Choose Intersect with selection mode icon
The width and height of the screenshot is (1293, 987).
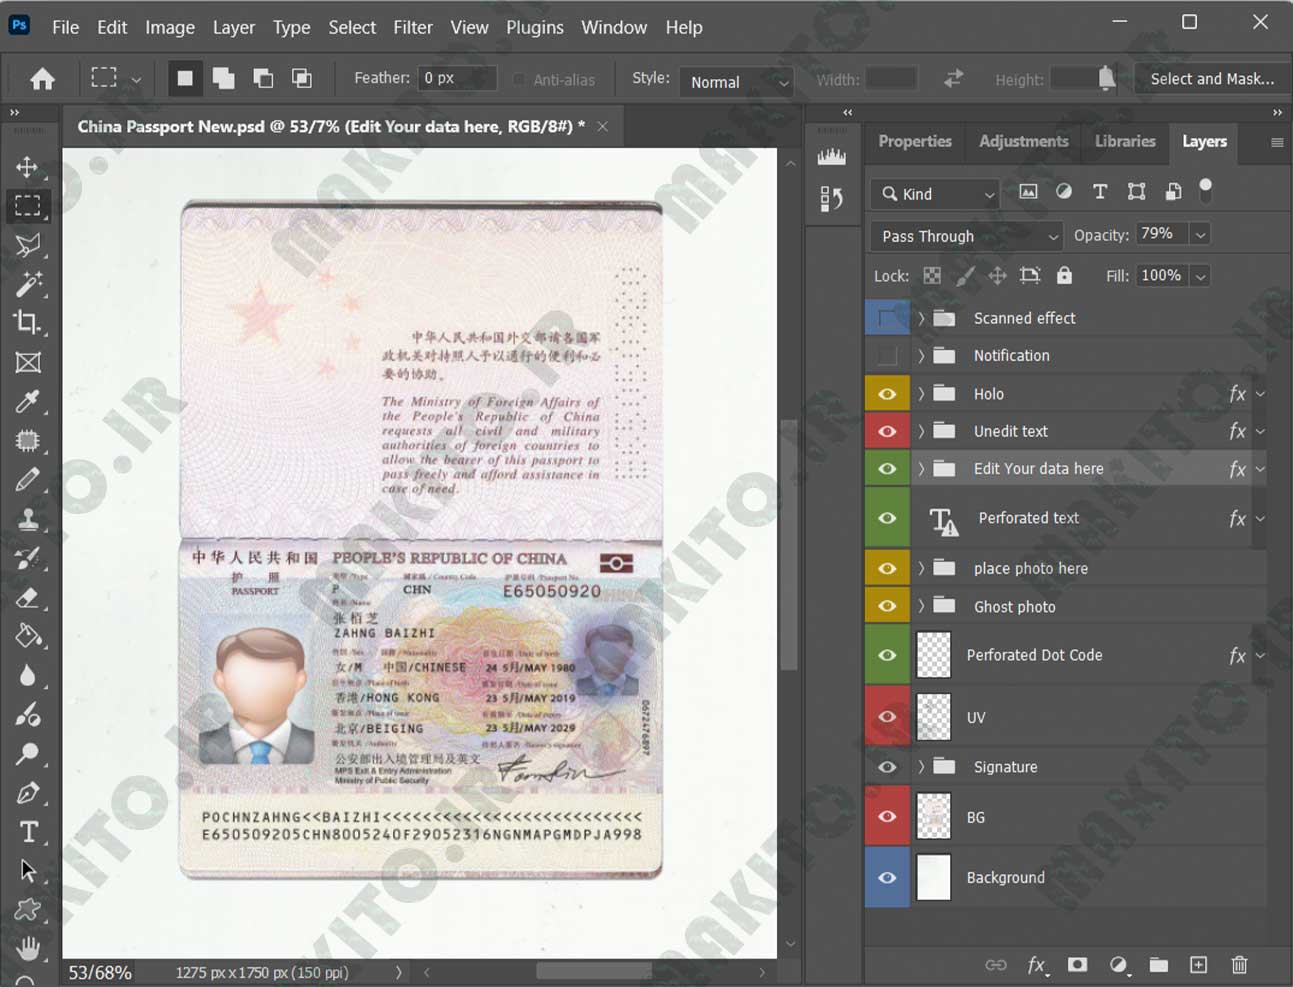[302, 78]
